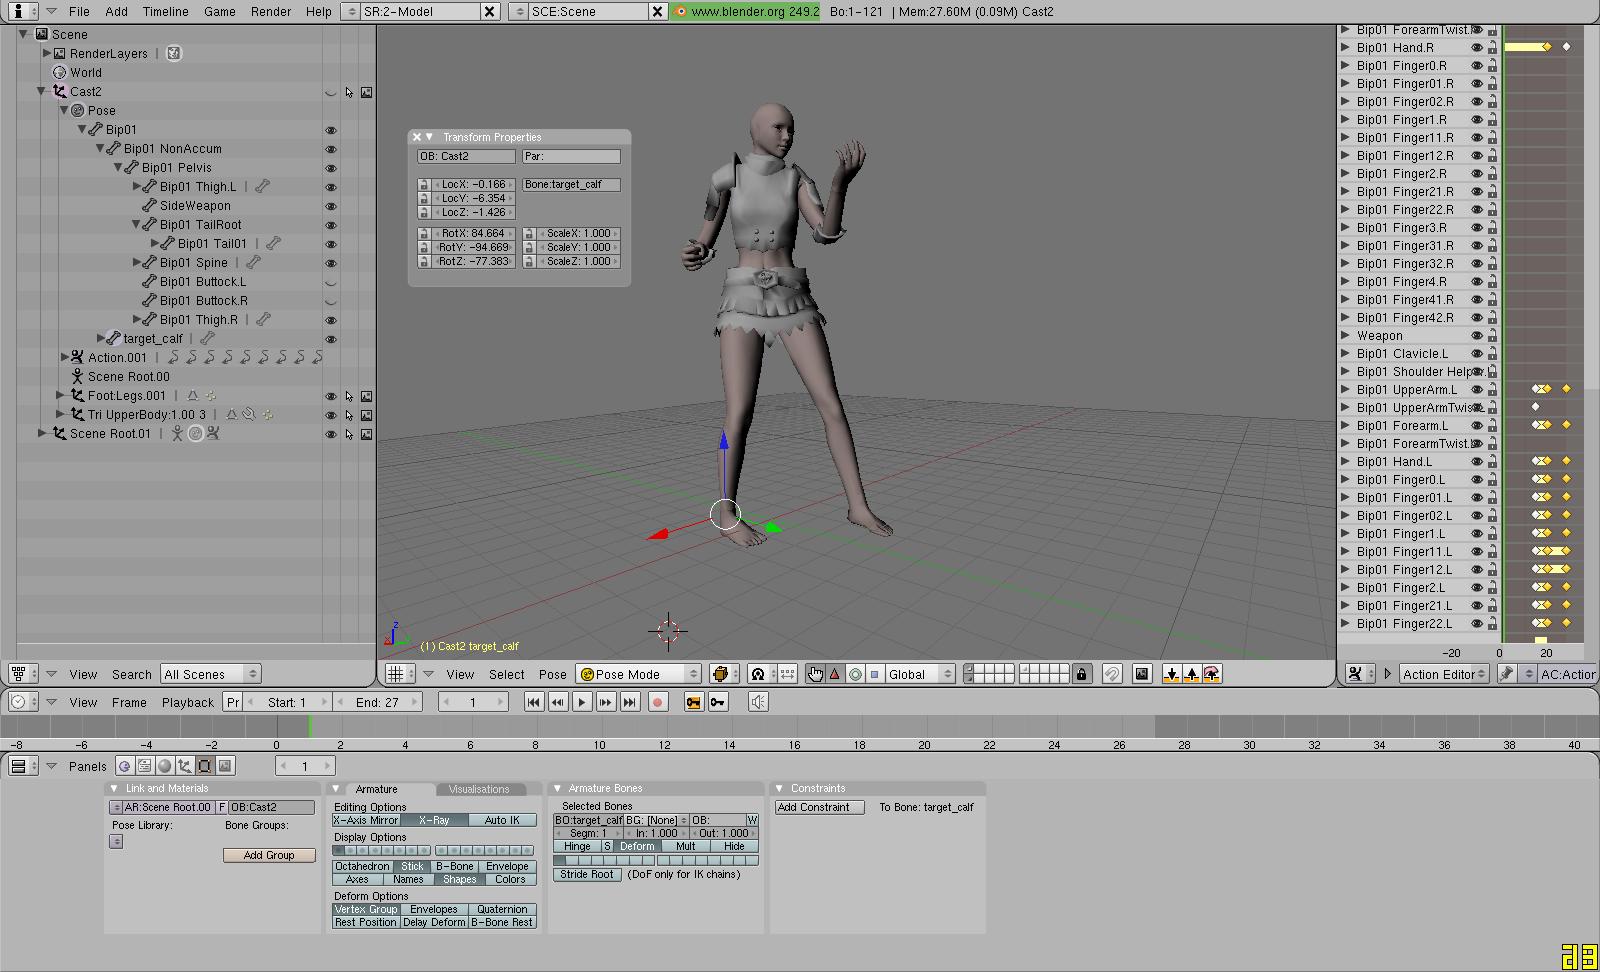Expand the Bip01 Thigh.L tree item

(138, 187)
